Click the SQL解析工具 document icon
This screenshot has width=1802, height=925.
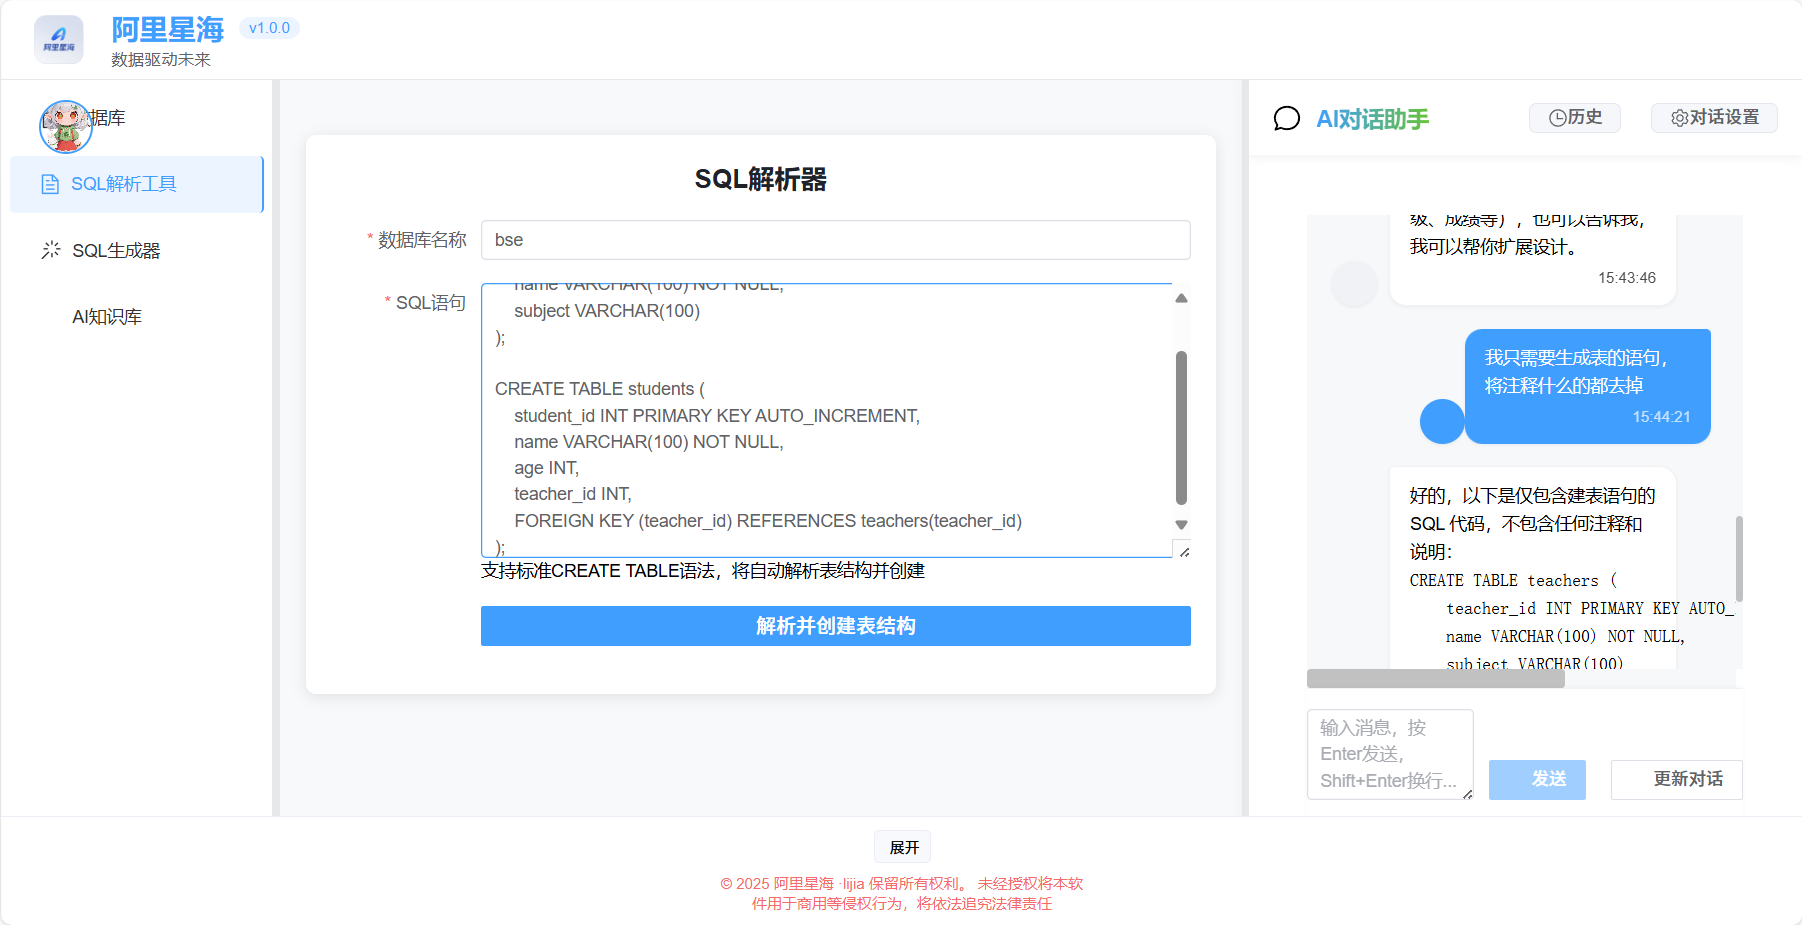click(x=50, y=184)
